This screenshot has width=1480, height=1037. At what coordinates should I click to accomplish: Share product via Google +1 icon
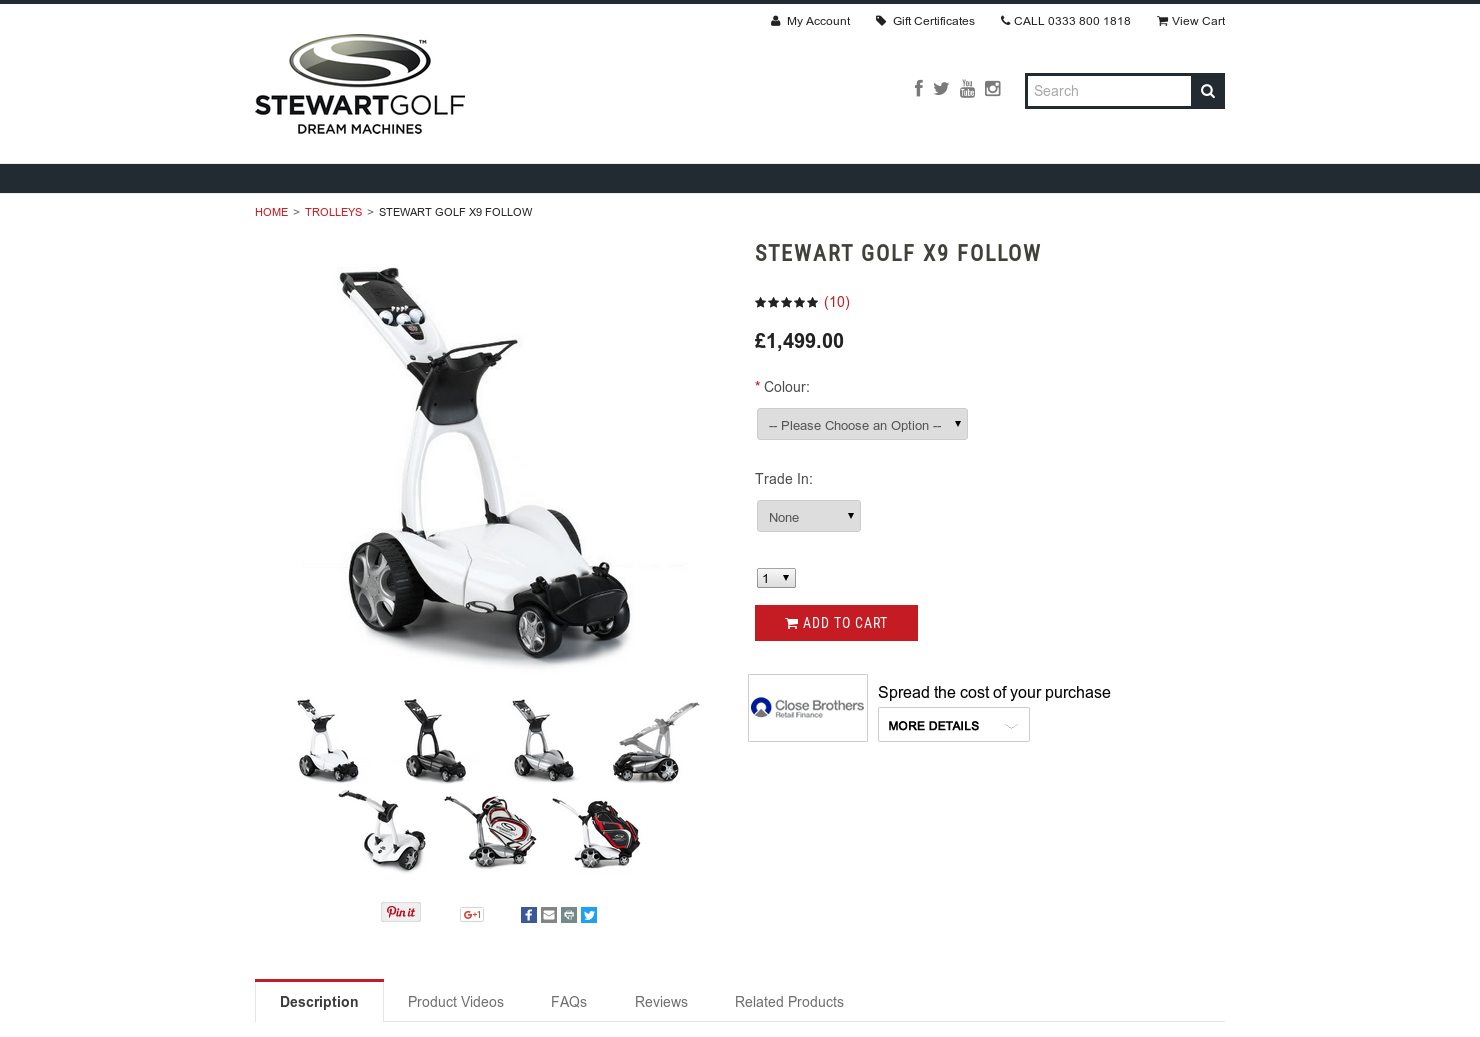pyautogui.click(x=472, y=914)
